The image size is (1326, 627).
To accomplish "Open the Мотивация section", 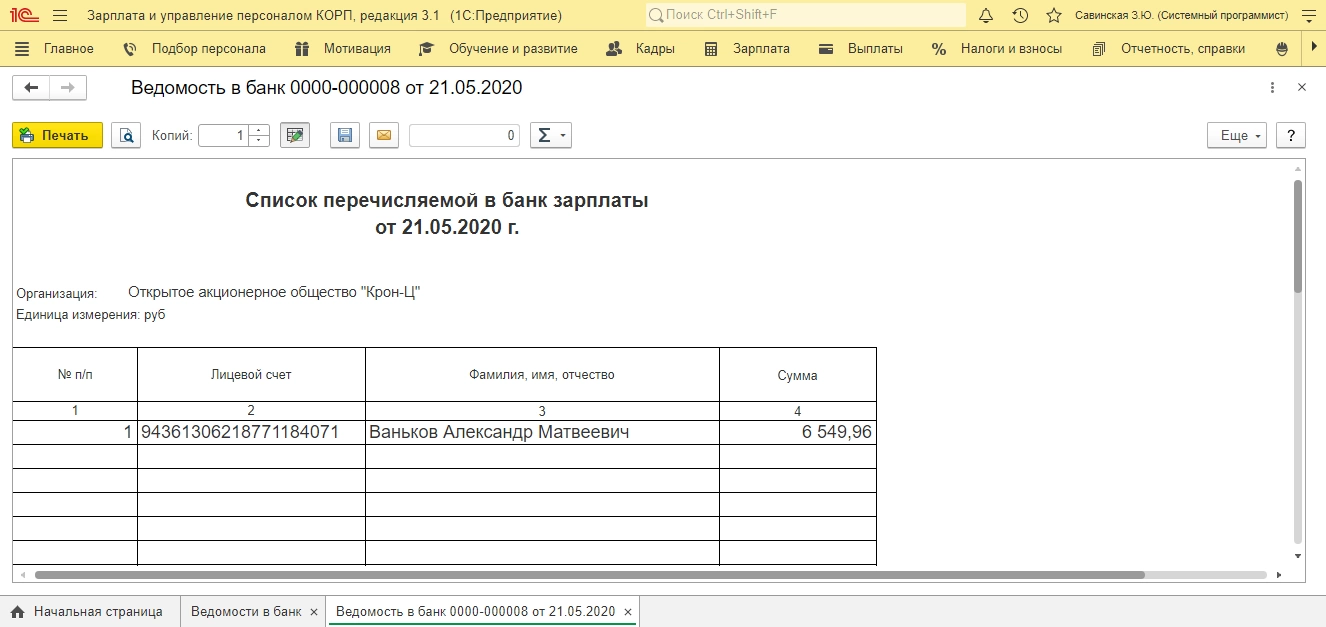I will 343,48.
